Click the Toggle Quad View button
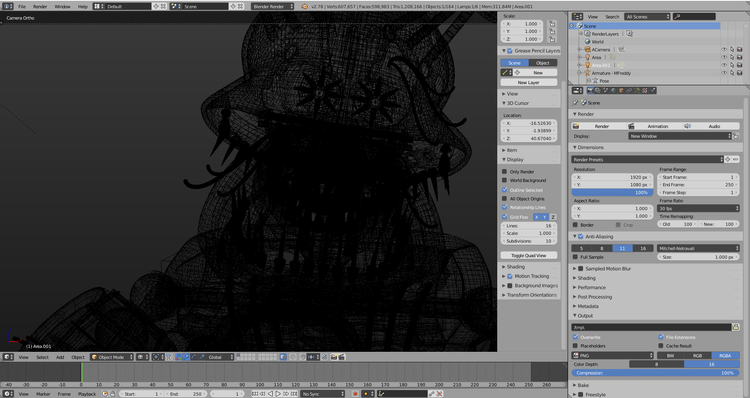The width and height of the screenshot is (750, 398). [x=529, y=255]
